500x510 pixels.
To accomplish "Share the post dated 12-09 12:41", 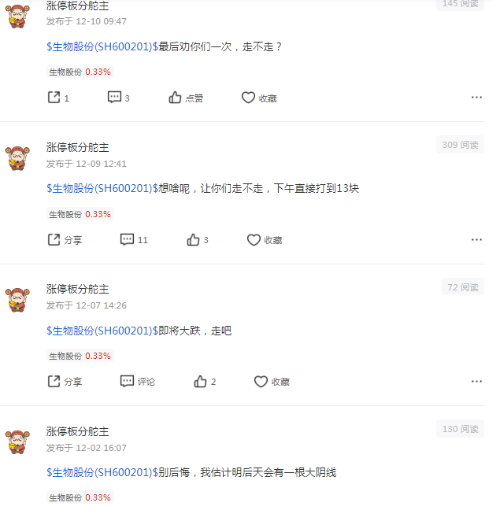I will click(65, 240).
